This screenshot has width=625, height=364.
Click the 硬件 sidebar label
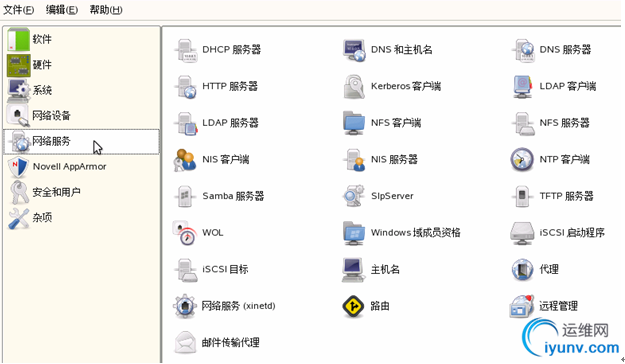42,65
